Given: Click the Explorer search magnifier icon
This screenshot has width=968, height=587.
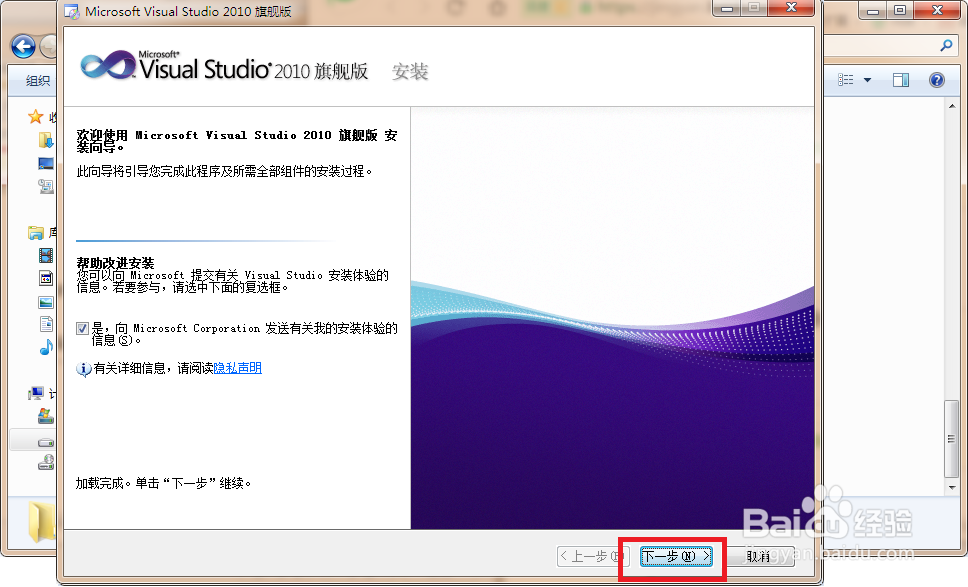Looking at the screenshot, I should [946, 45].
